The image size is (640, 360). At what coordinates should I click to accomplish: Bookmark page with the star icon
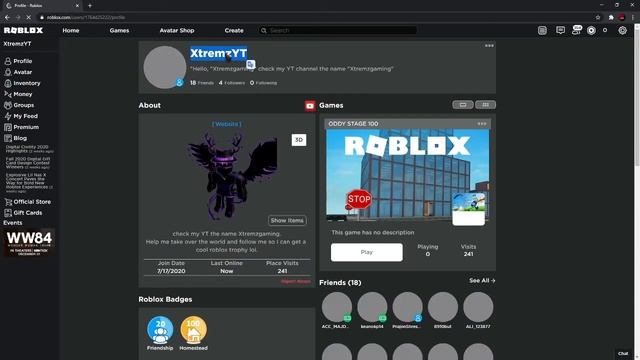tap(598, 18)
